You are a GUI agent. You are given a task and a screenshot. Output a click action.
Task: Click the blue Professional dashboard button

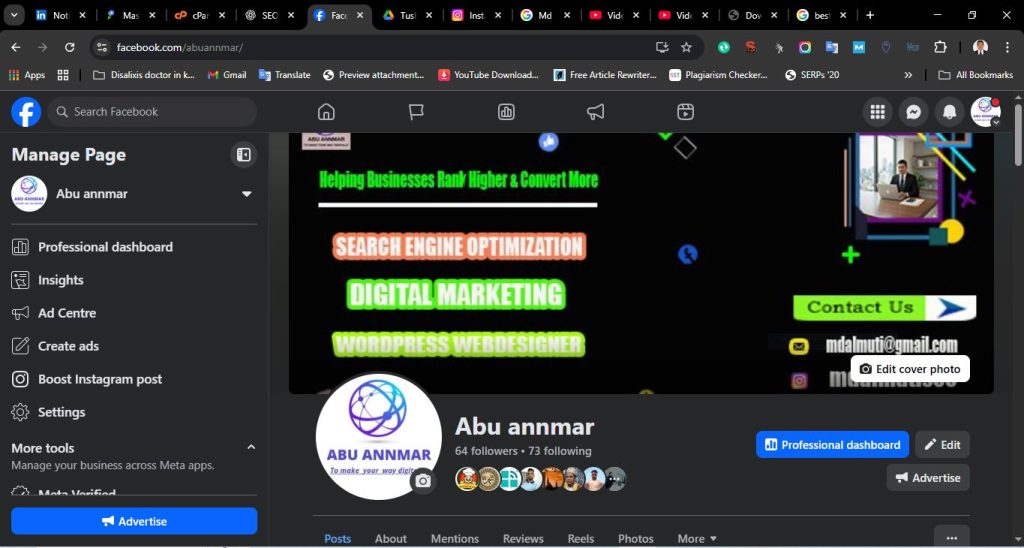tap(832, 445)
